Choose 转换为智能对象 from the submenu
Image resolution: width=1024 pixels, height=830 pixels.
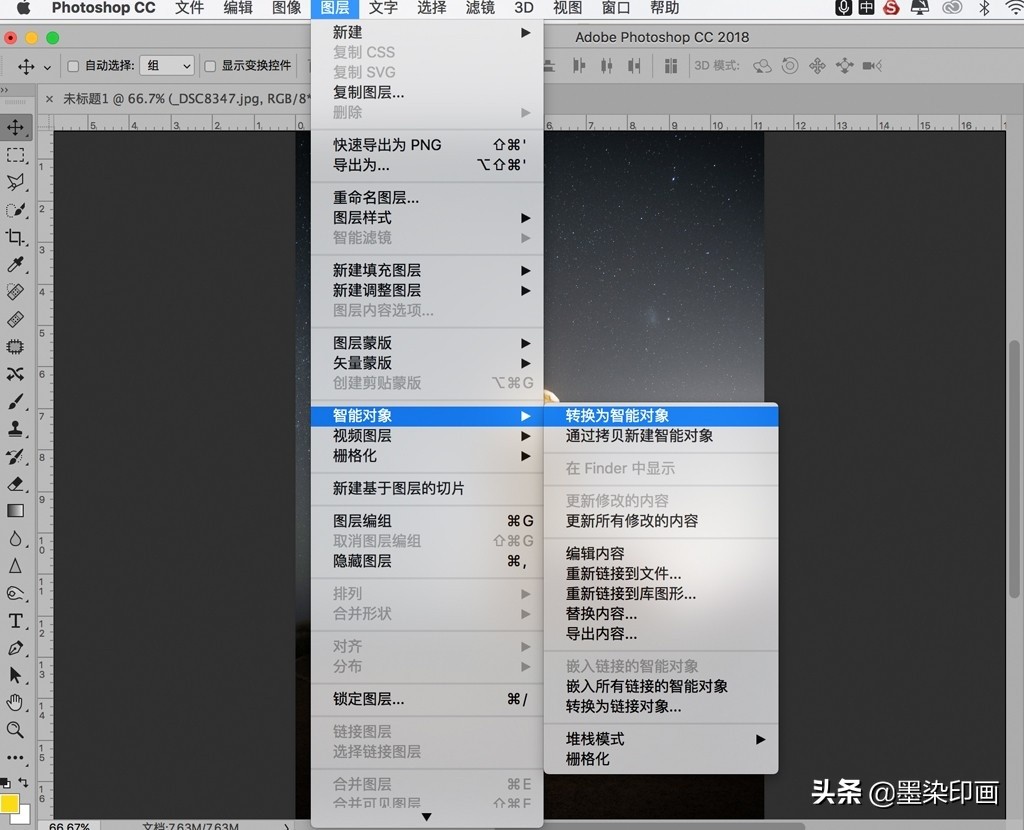pos(620,415)
